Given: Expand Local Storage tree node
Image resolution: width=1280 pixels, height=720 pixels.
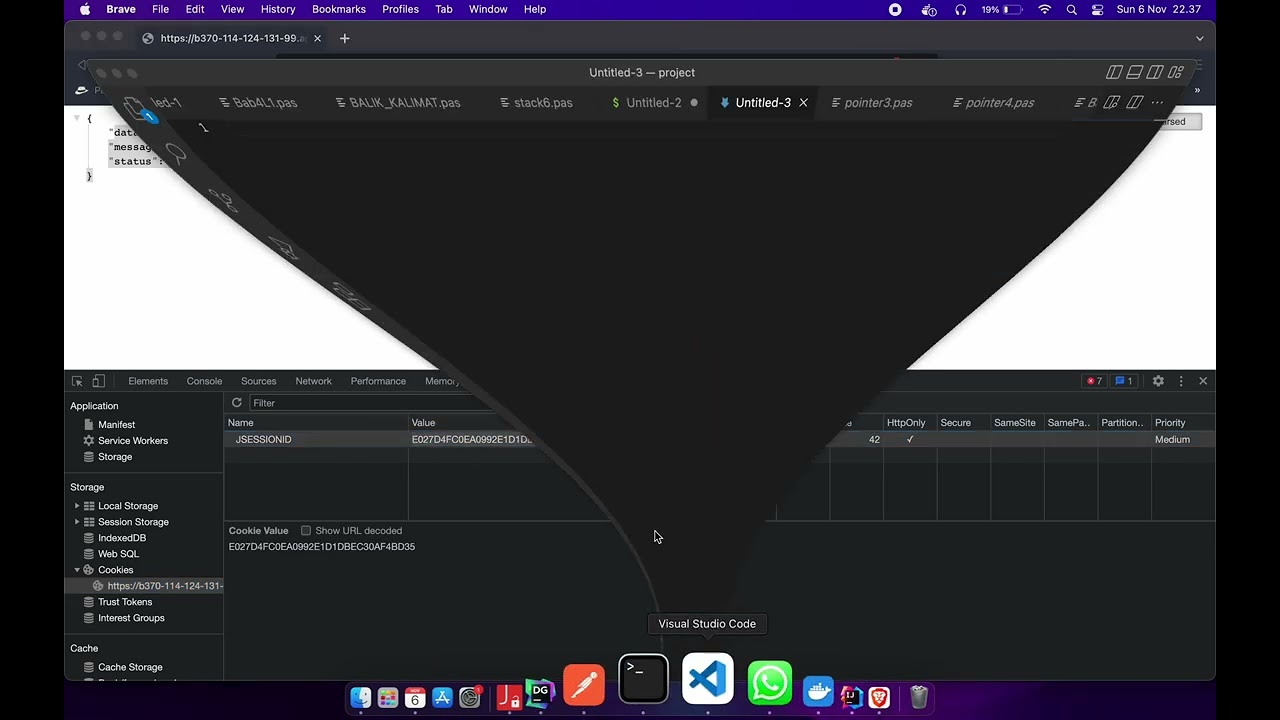Looking at the screenshot, I should point(77,506).
